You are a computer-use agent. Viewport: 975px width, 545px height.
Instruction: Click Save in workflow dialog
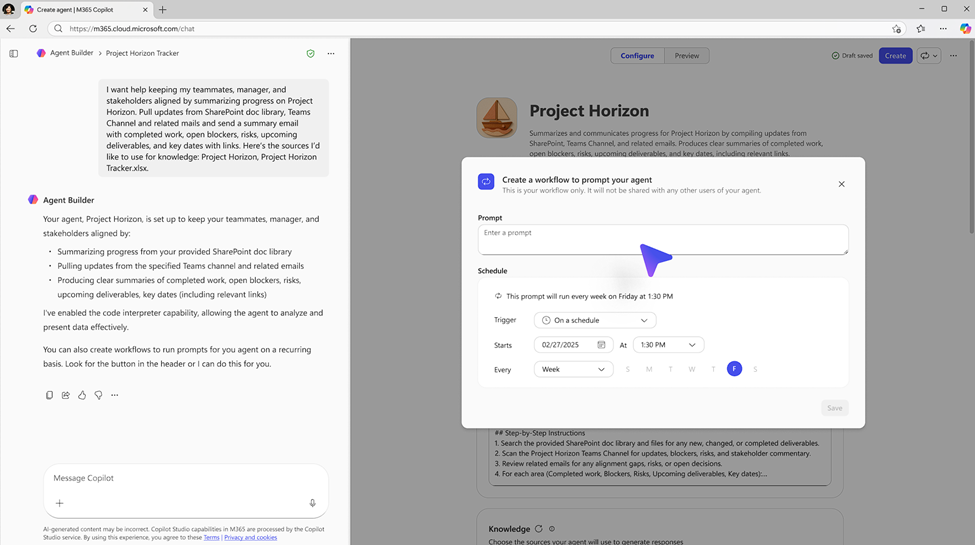click(834, 408)
